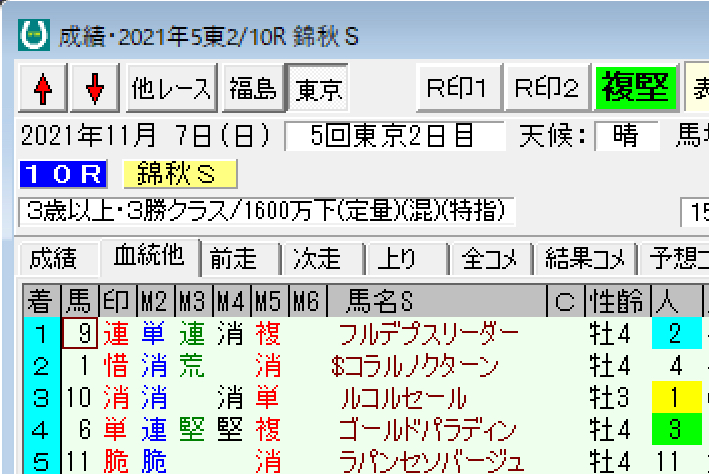The width and height of the screenshot is (709, 474).
Task: Open the 前走 tab
Action: click(239, 260)
